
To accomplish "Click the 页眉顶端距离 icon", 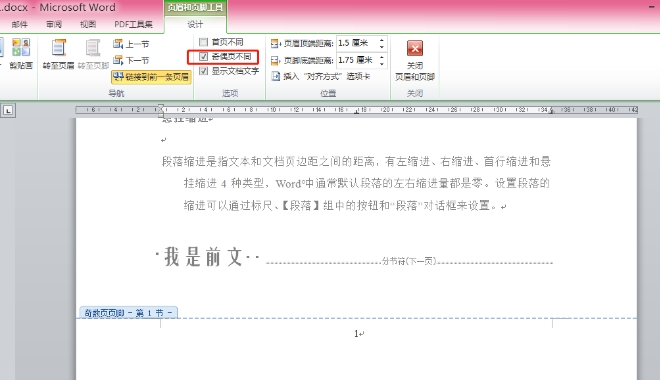I will [276, 43].
